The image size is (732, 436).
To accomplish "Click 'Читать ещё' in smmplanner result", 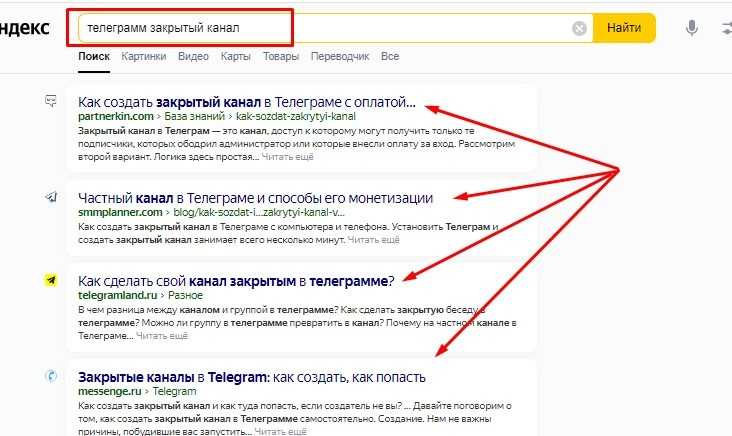I will (373, 240).
